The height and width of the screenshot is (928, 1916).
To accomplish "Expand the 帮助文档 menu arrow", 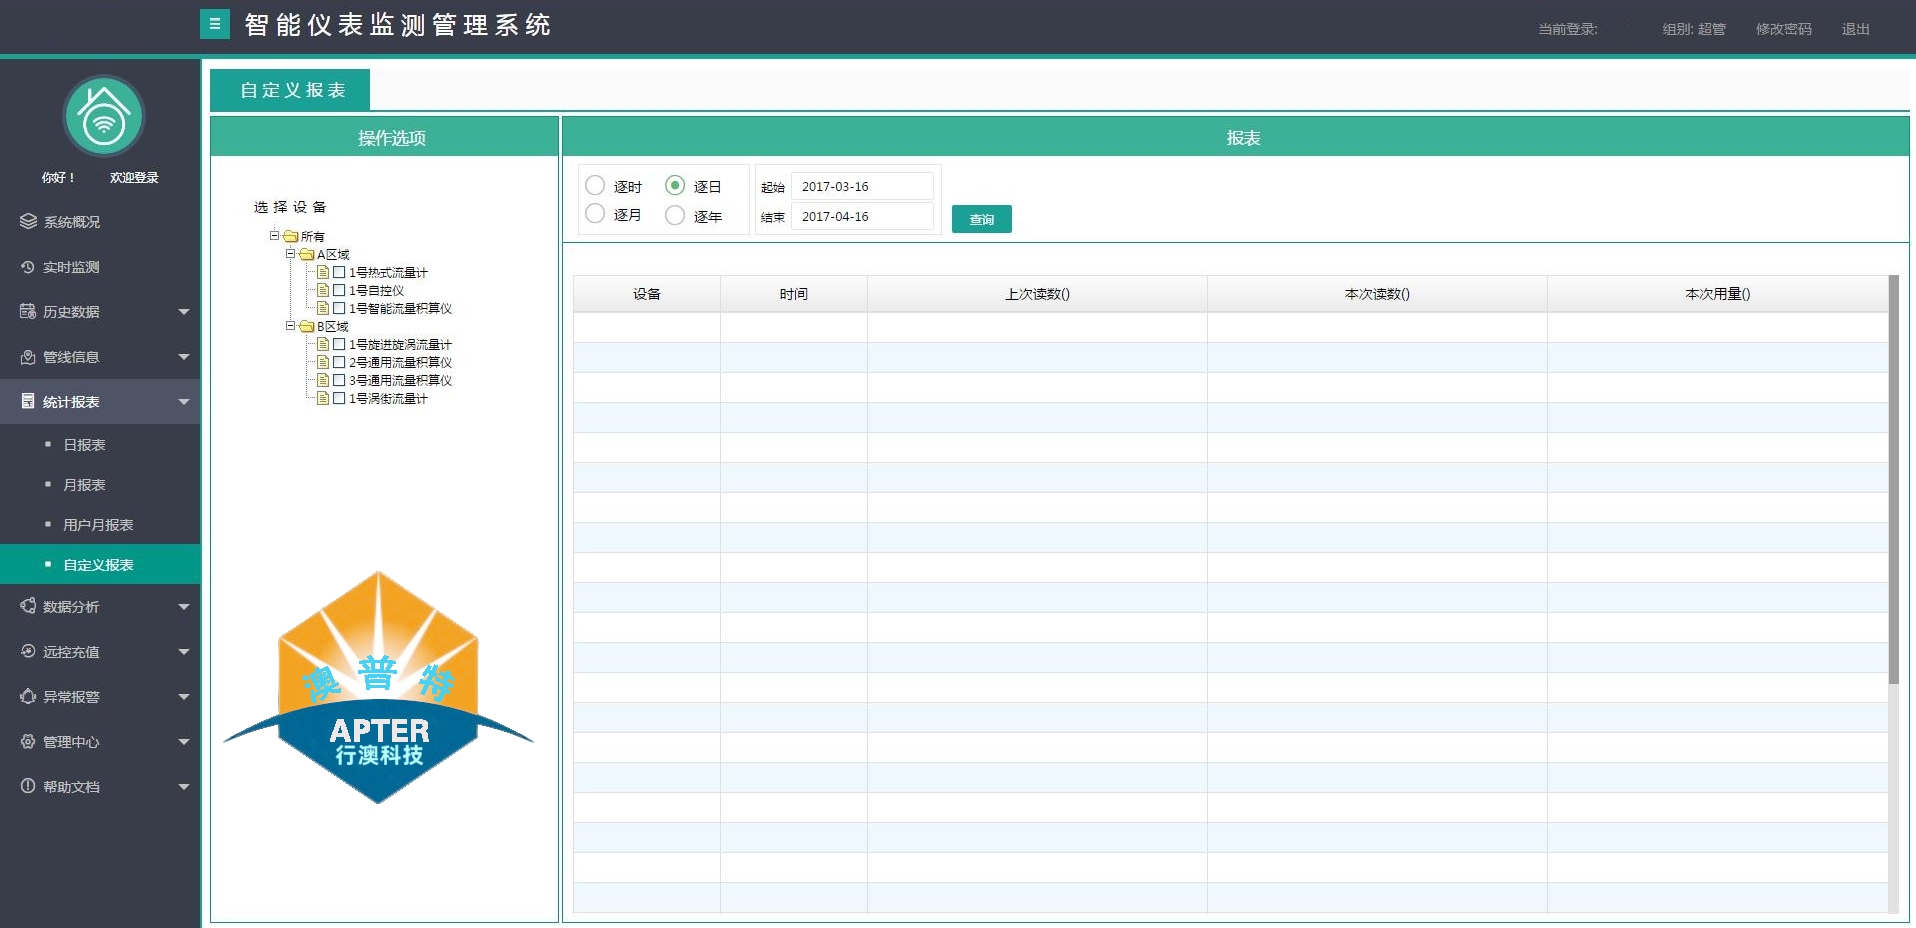I will coord(184,787).
